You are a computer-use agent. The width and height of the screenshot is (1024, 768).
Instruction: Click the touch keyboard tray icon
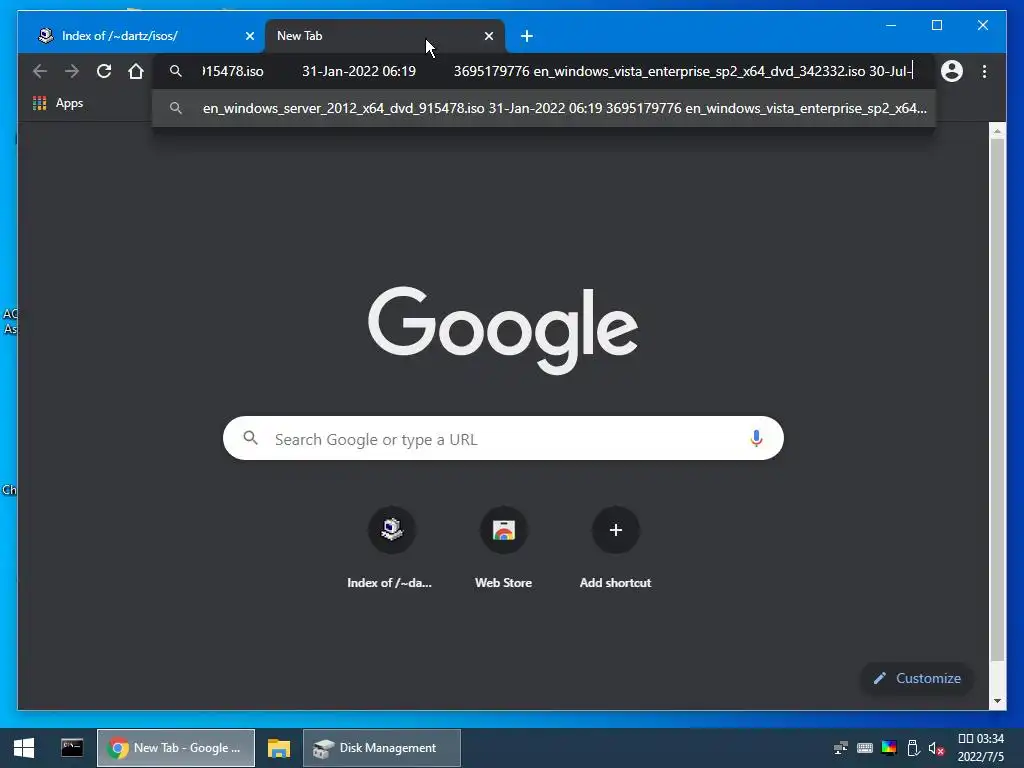865,748
